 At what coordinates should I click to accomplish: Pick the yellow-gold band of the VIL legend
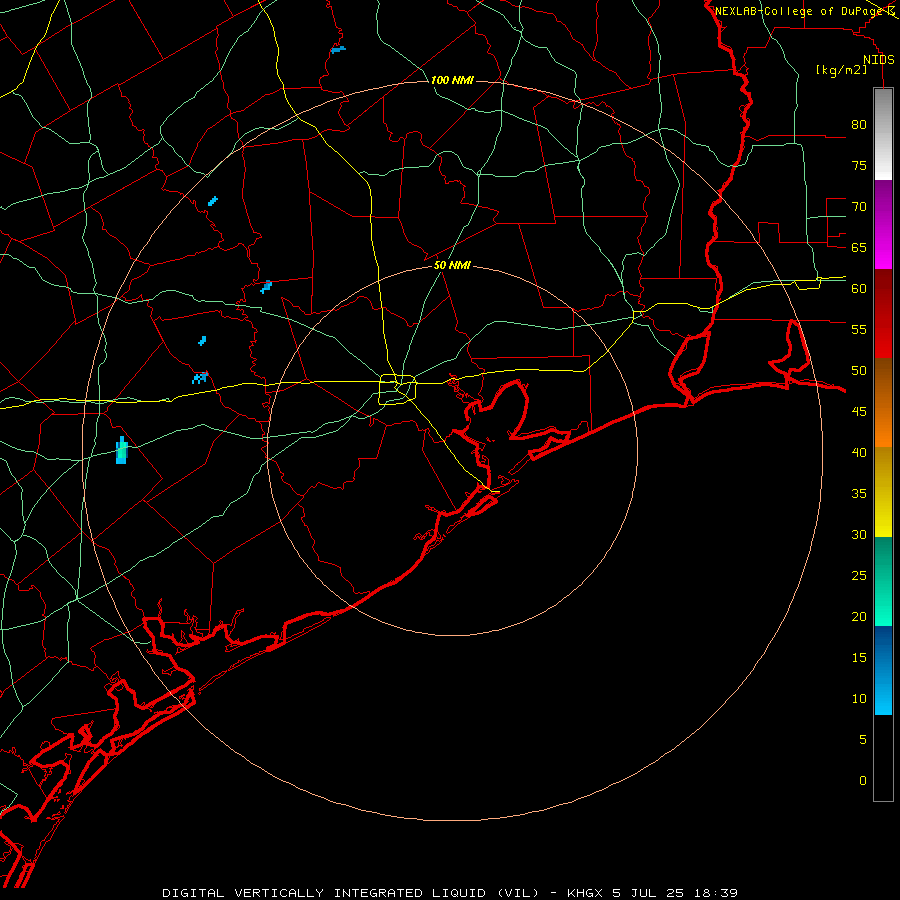point(883,492)
